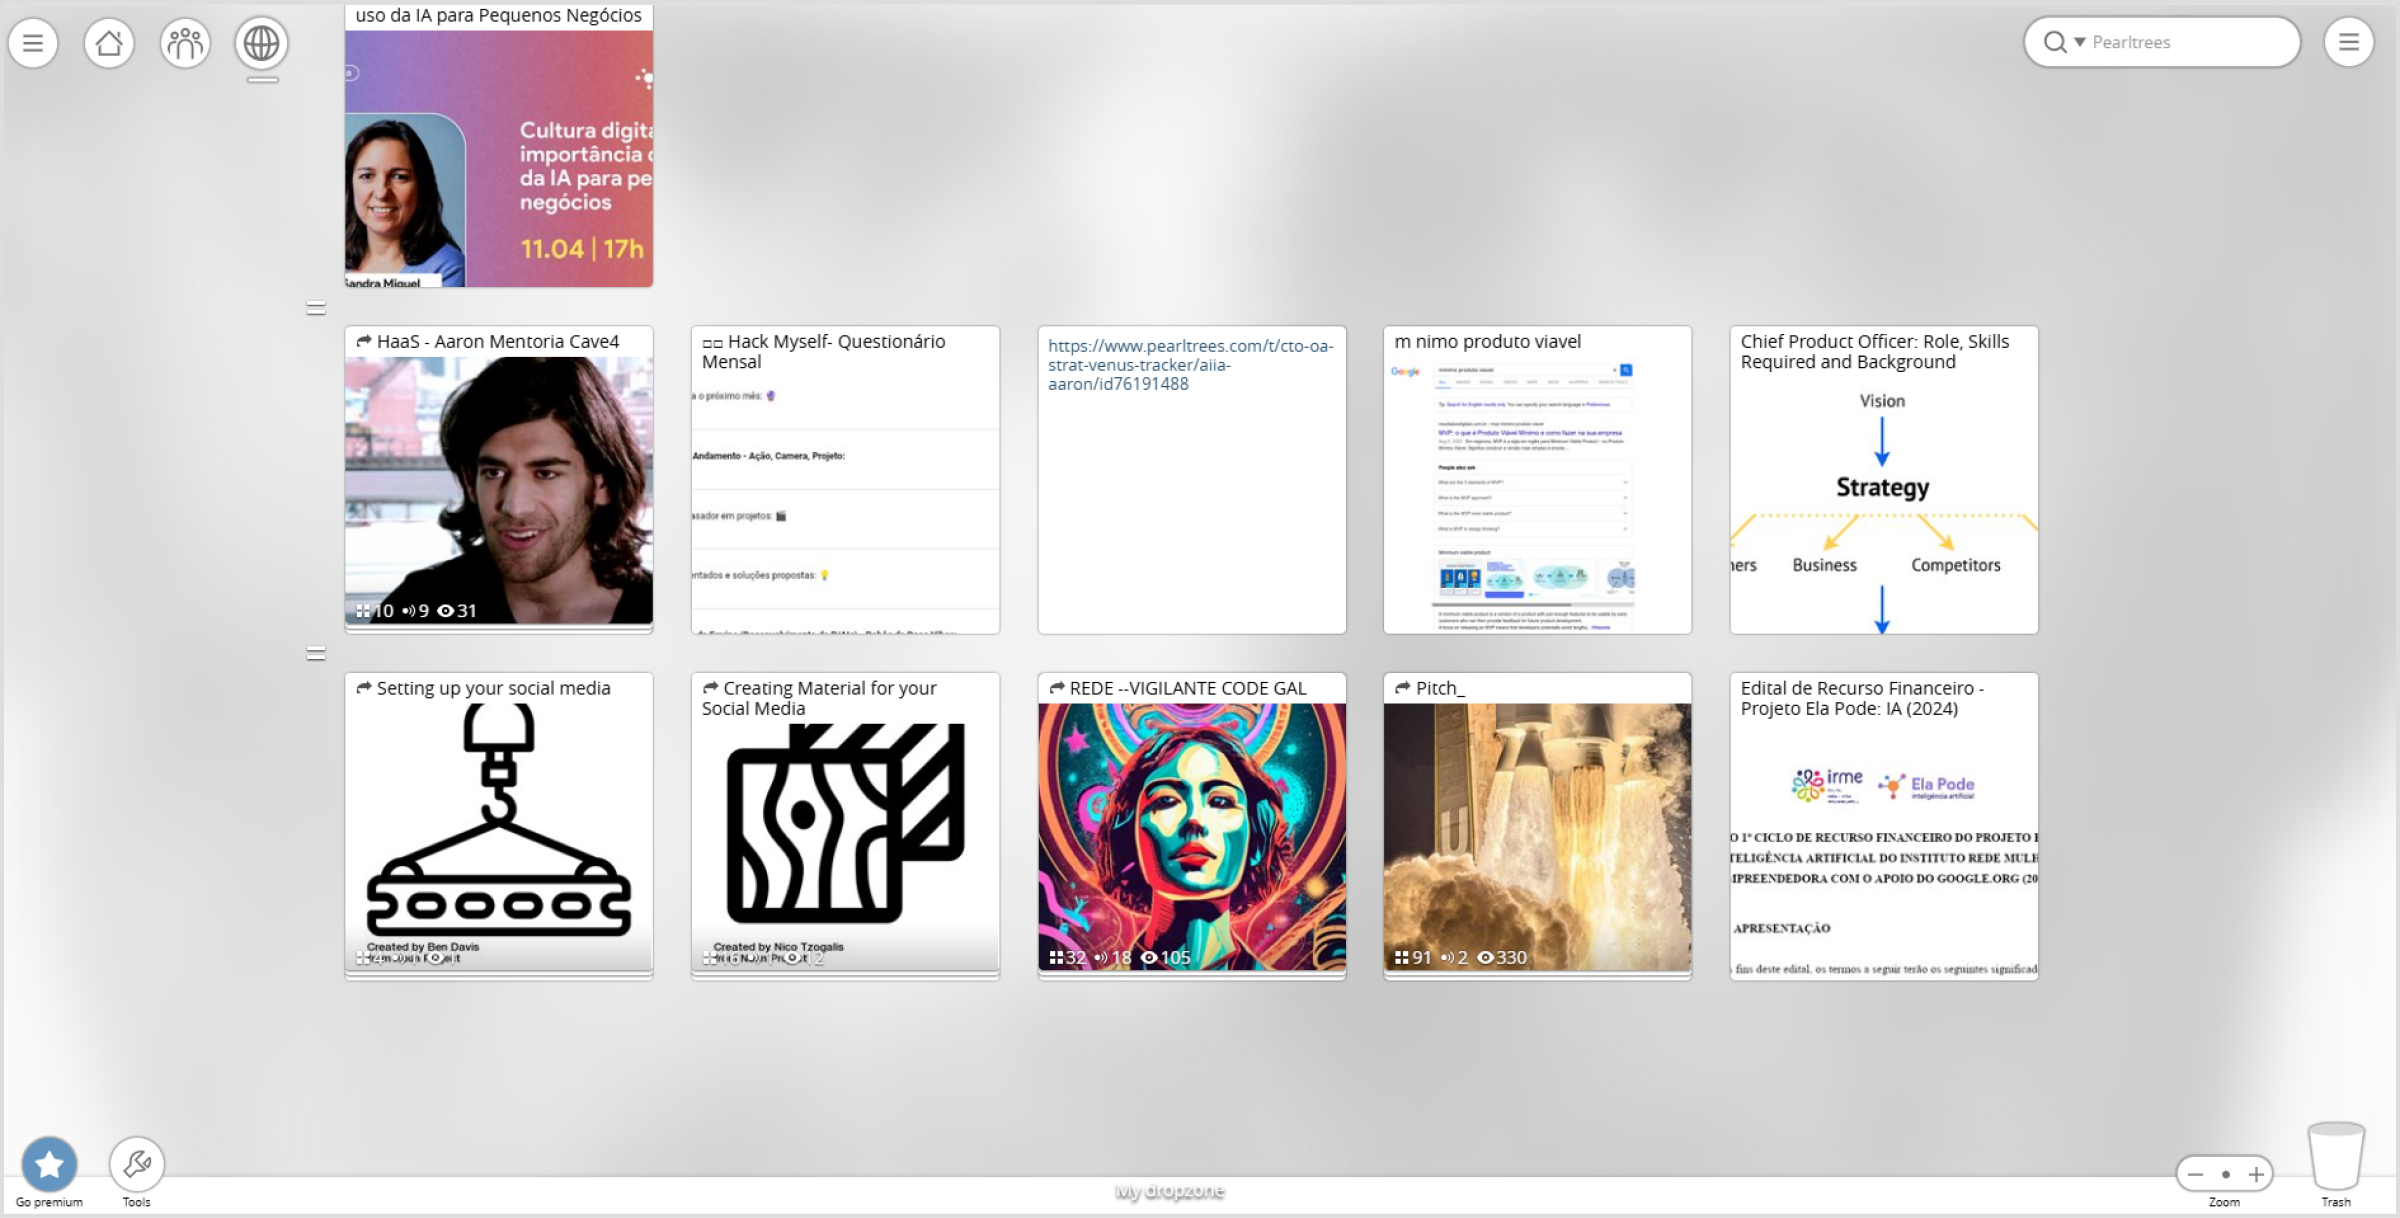Click view count 105 on REDE VIGILANTE card
Viewport: 2400px width, 1218px height.
(x=1166, y=957)
